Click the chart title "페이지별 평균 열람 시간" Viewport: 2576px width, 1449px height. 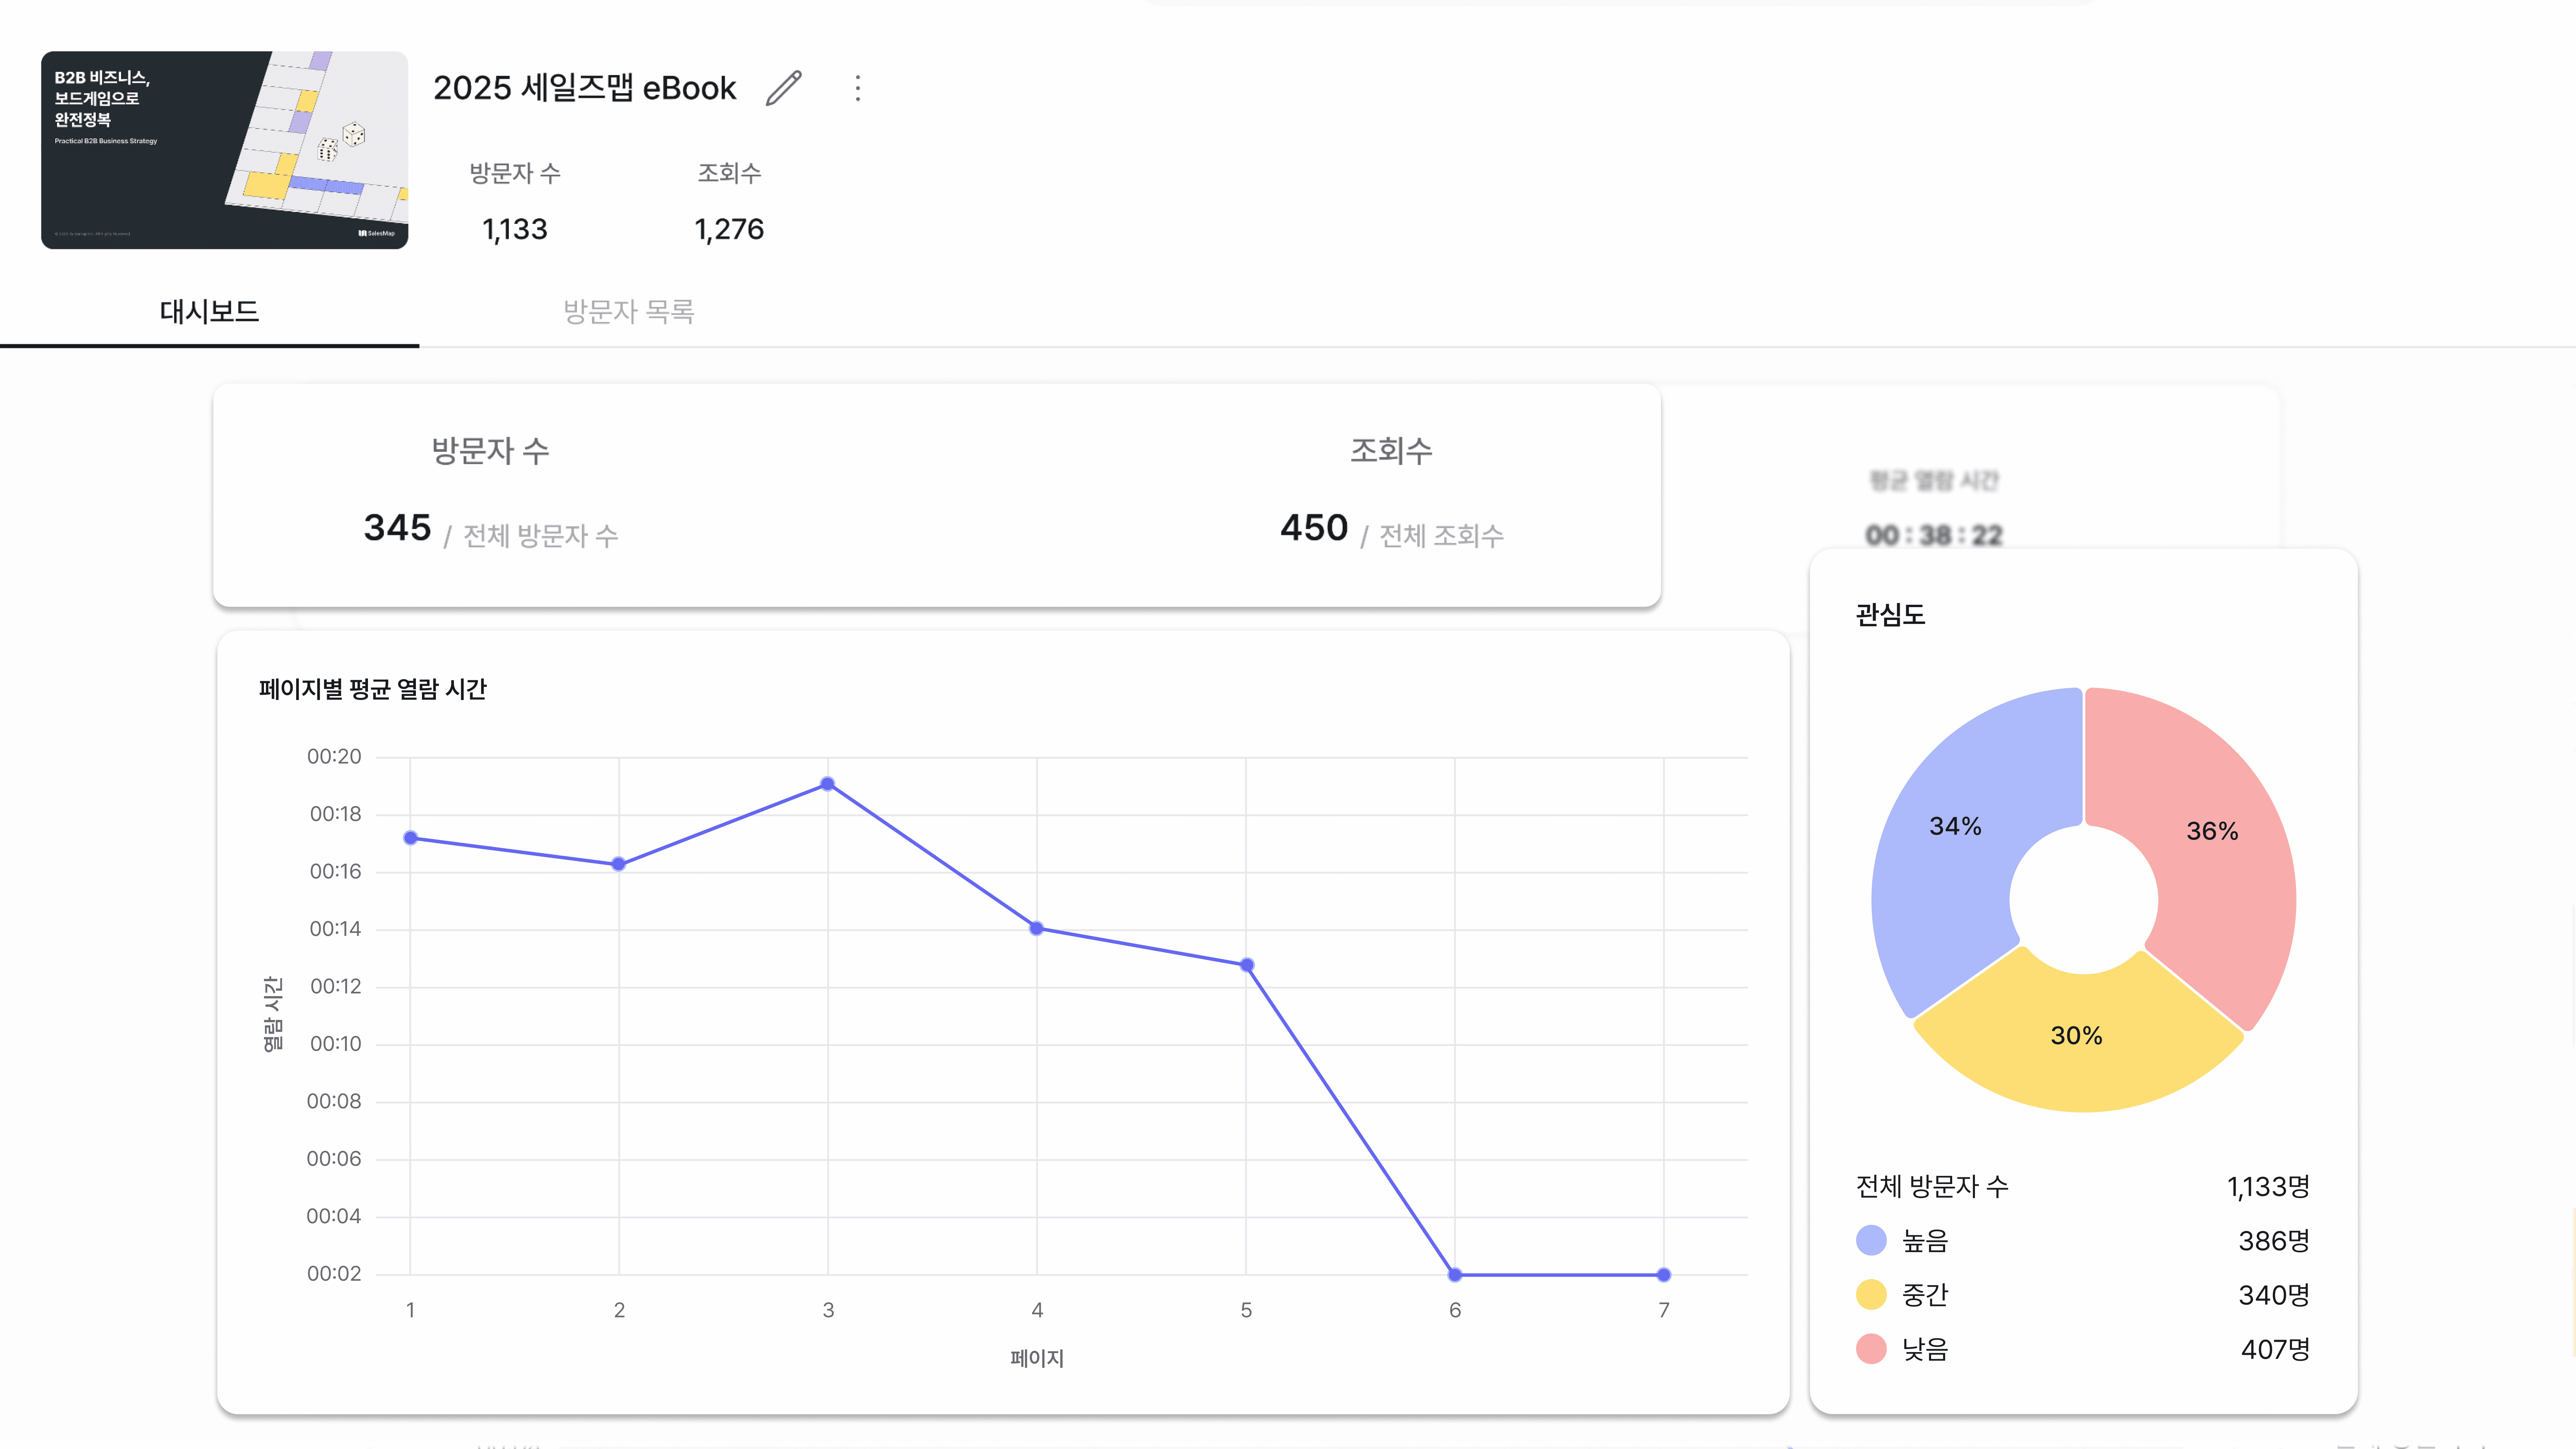(373, 689)
